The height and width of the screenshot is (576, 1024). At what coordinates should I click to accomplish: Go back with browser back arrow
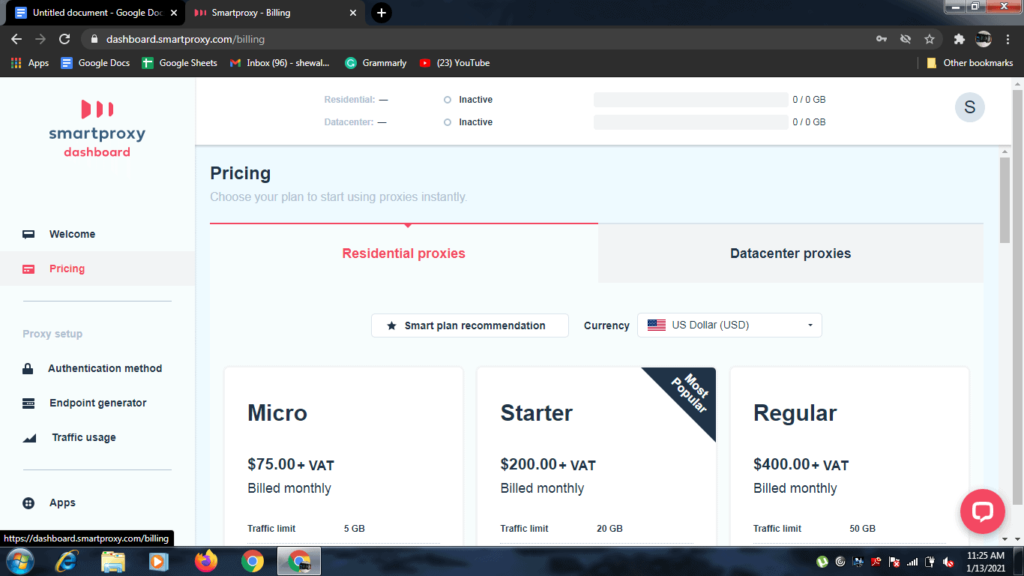click(x=16, y=39)
